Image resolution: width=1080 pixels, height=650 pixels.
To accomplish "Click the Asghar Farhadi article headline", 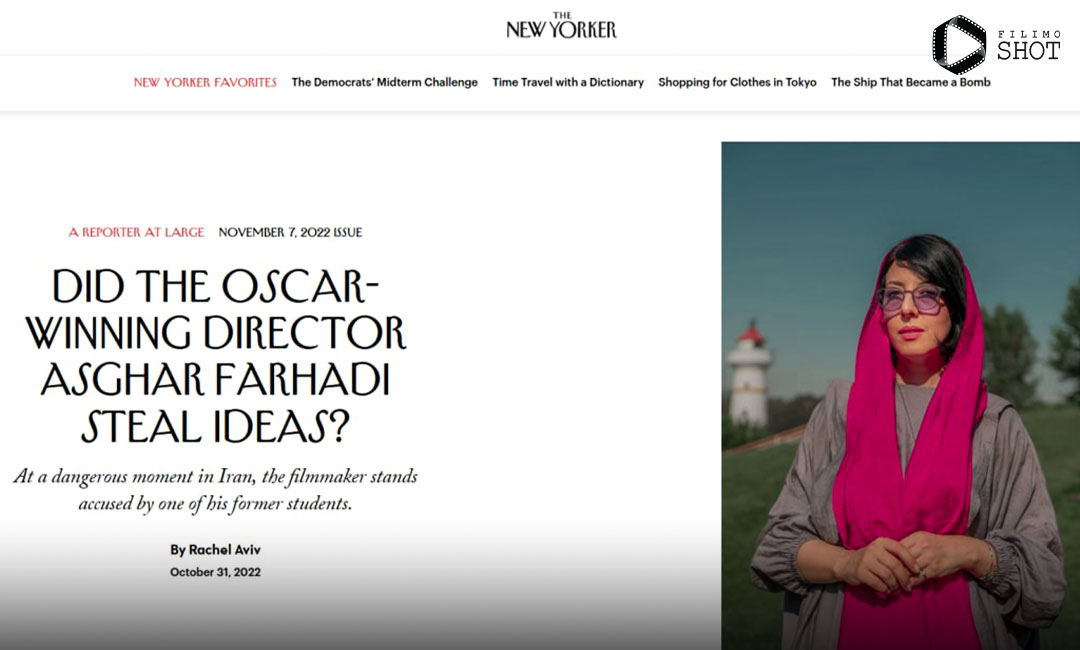I will [x=216, y=356].
